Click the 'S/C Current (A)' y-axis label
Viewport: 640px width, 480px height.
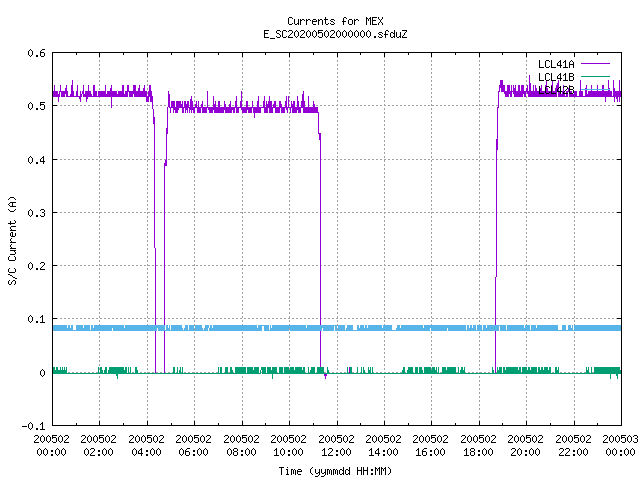pyautogui.click(x=13, y=240)
